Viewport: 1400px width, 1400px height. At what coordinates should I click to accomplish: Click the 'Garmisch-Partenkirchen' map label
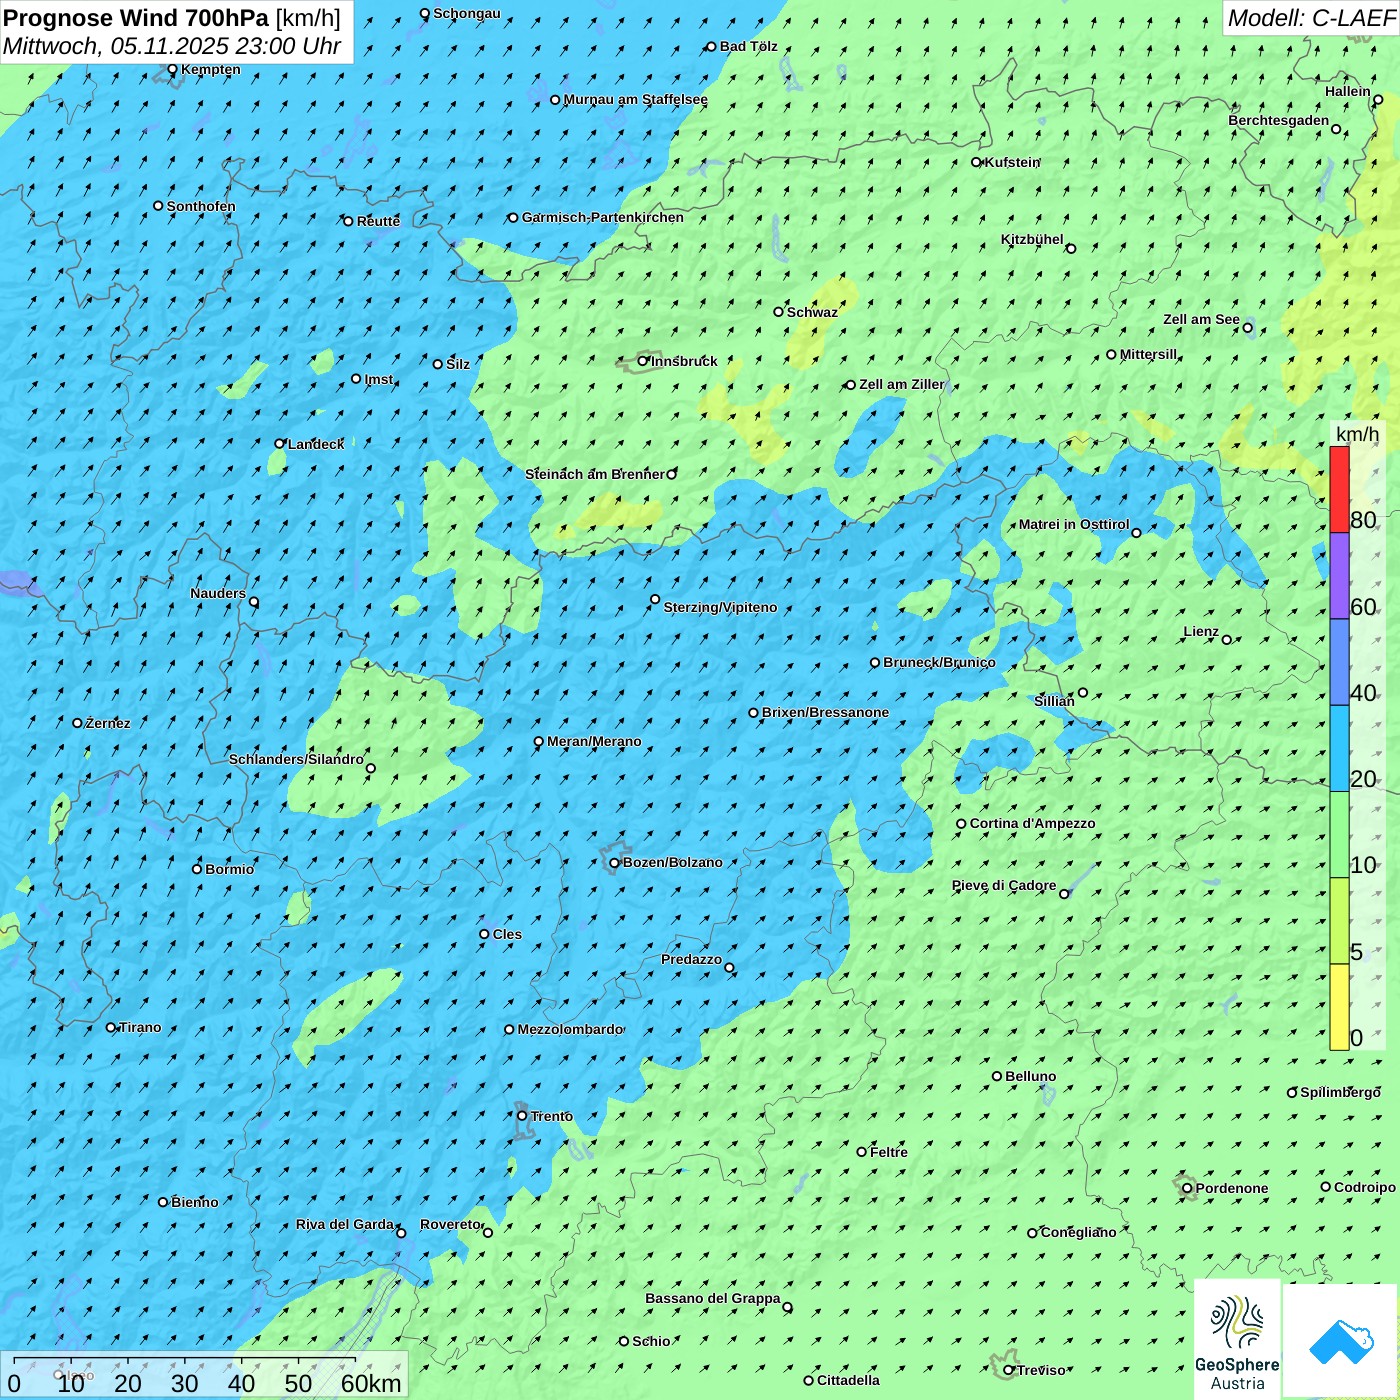[602, 218]
